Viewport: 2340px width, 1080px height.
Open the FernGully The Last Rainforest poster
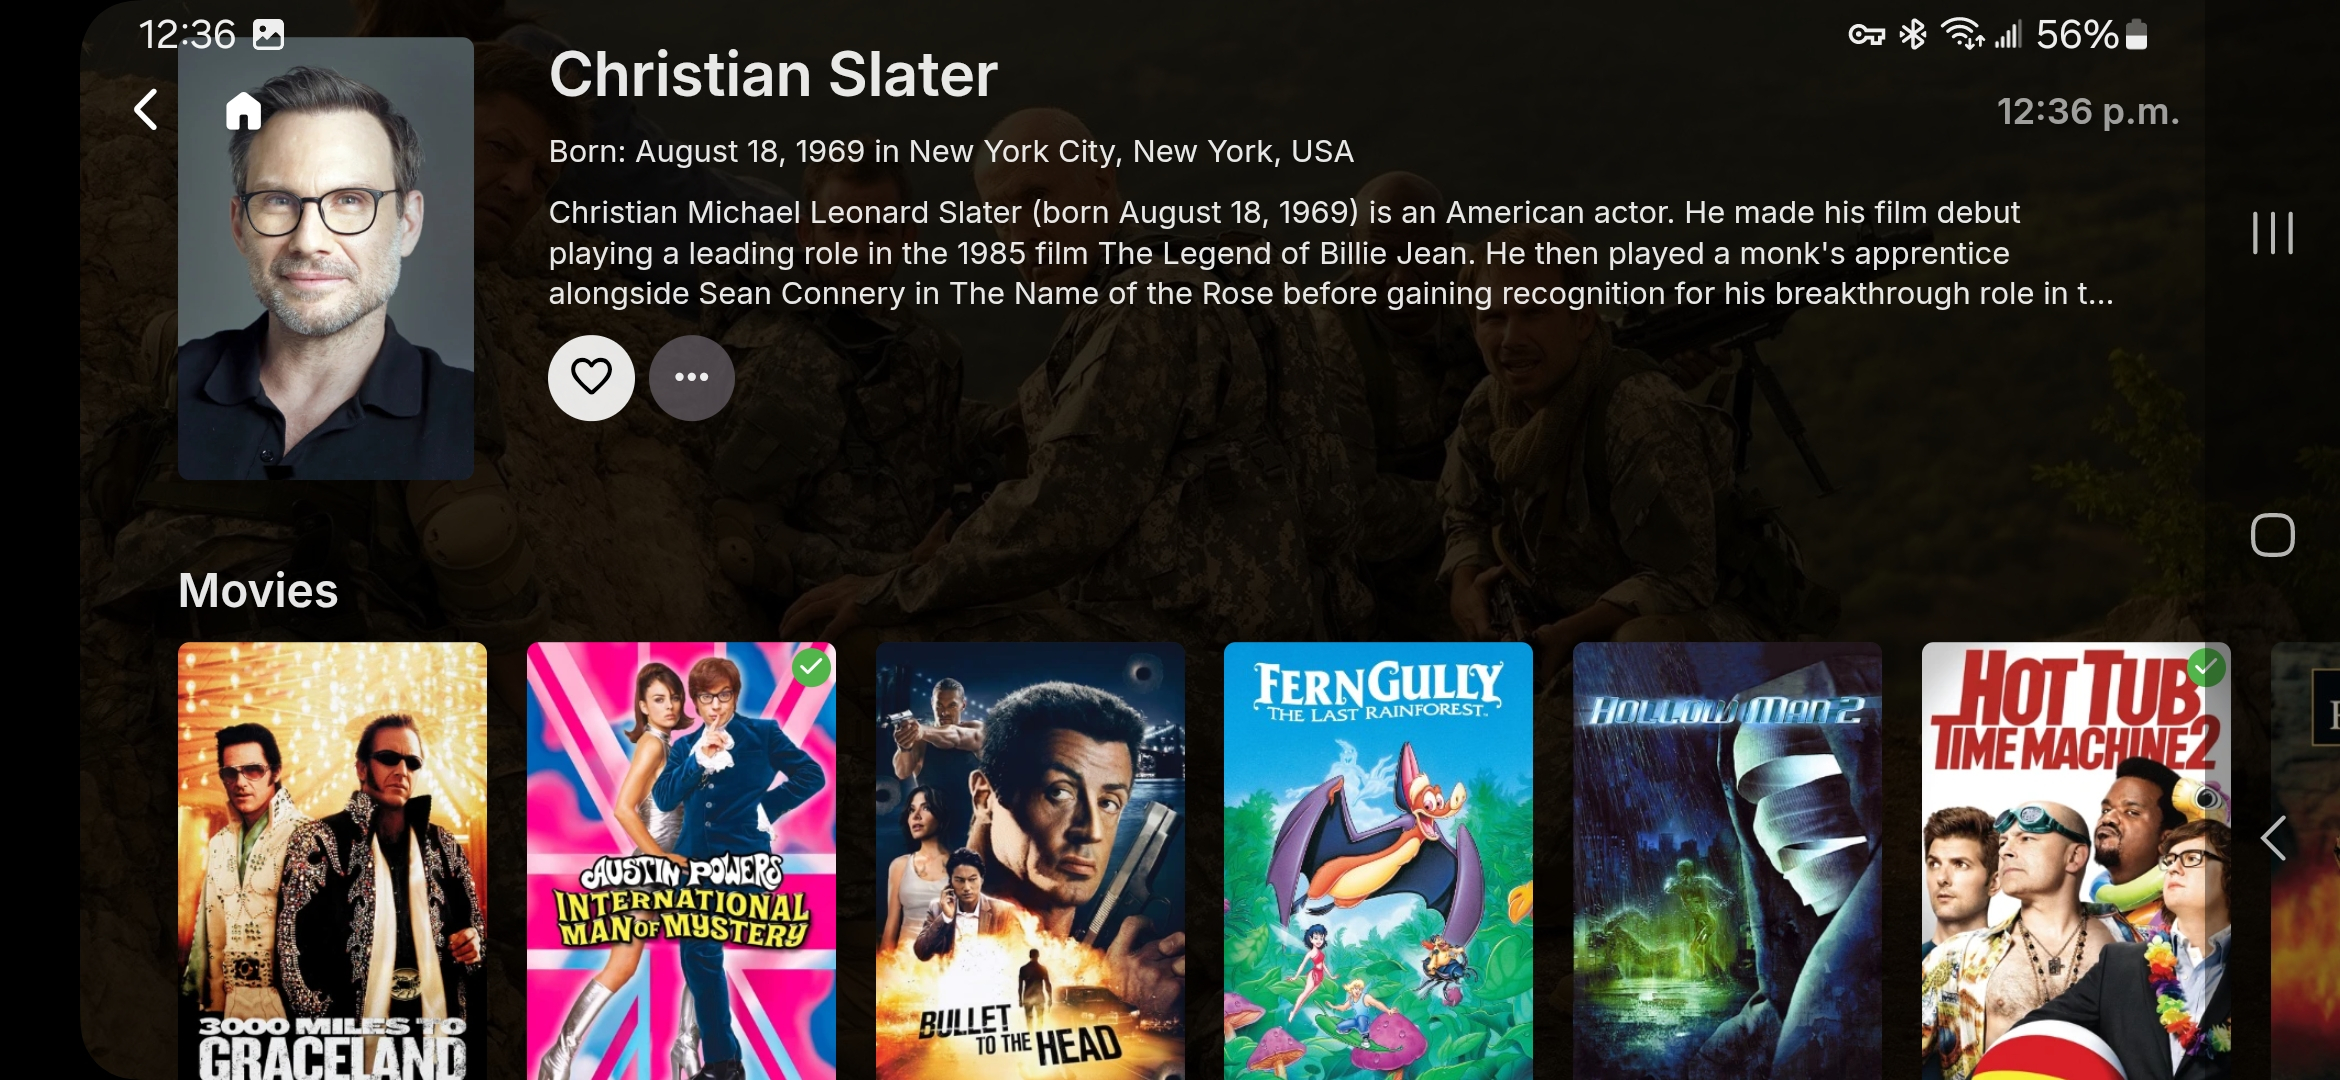[1378, 861]
